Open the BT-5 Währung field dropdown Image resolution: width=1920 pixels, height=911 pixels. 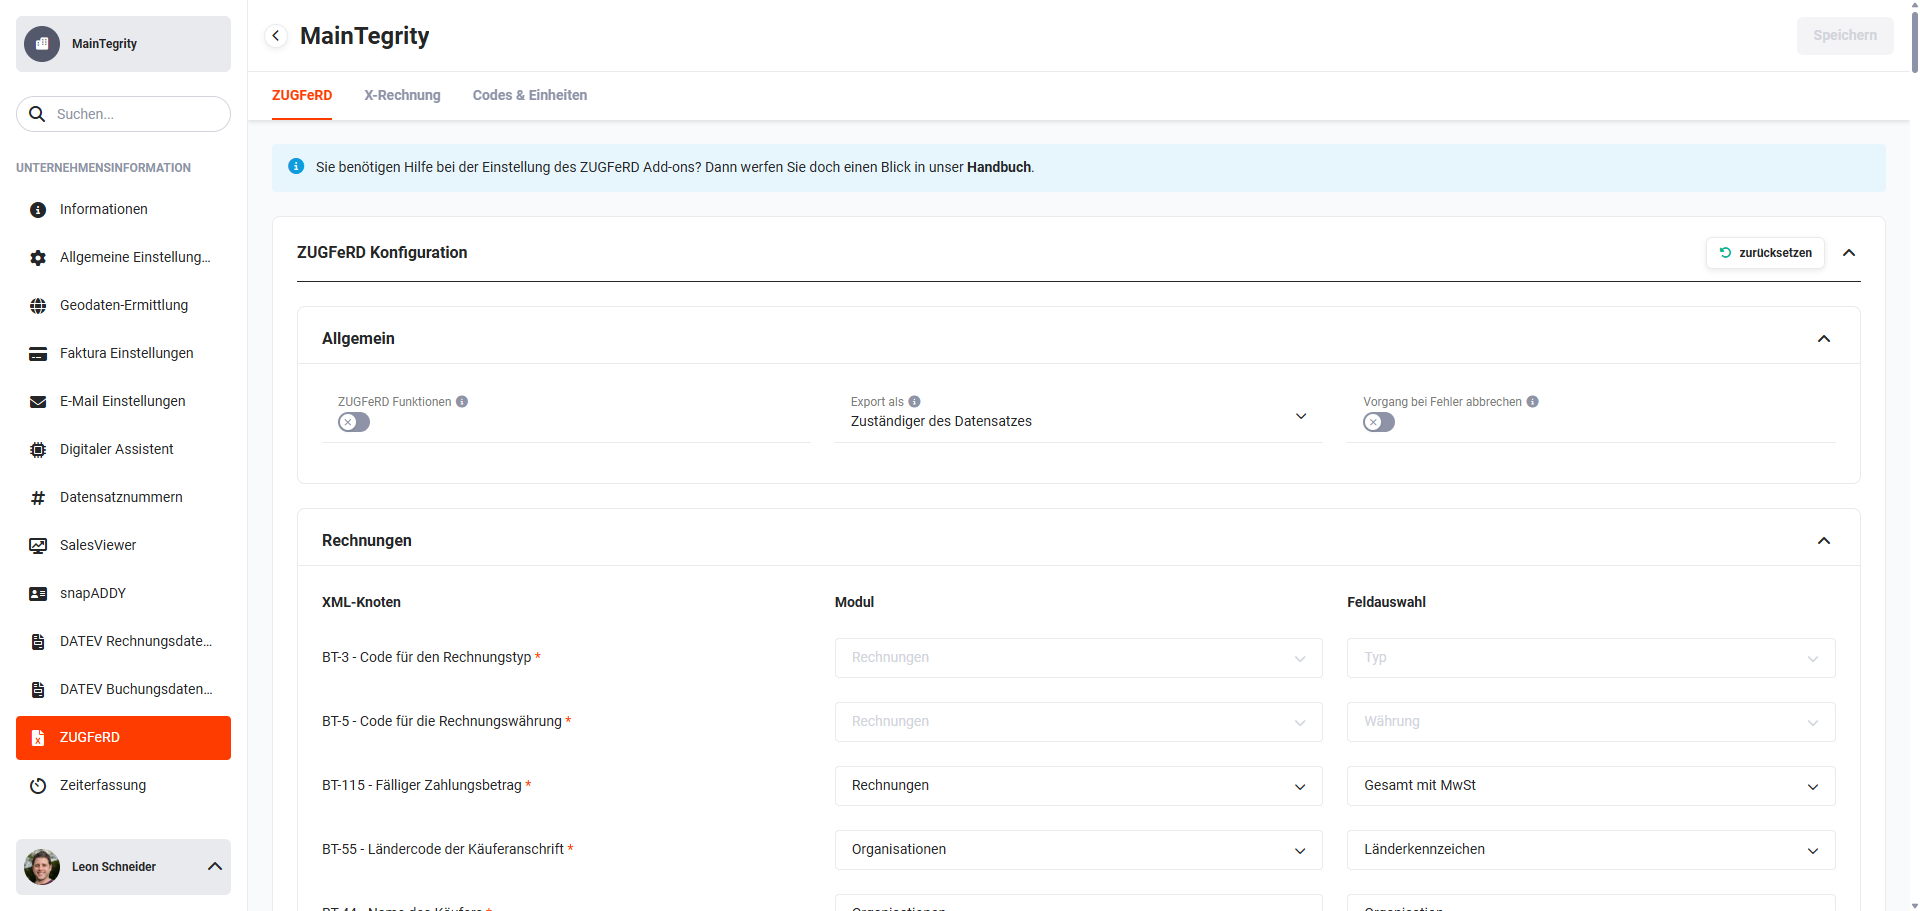tap(1591, 722)
